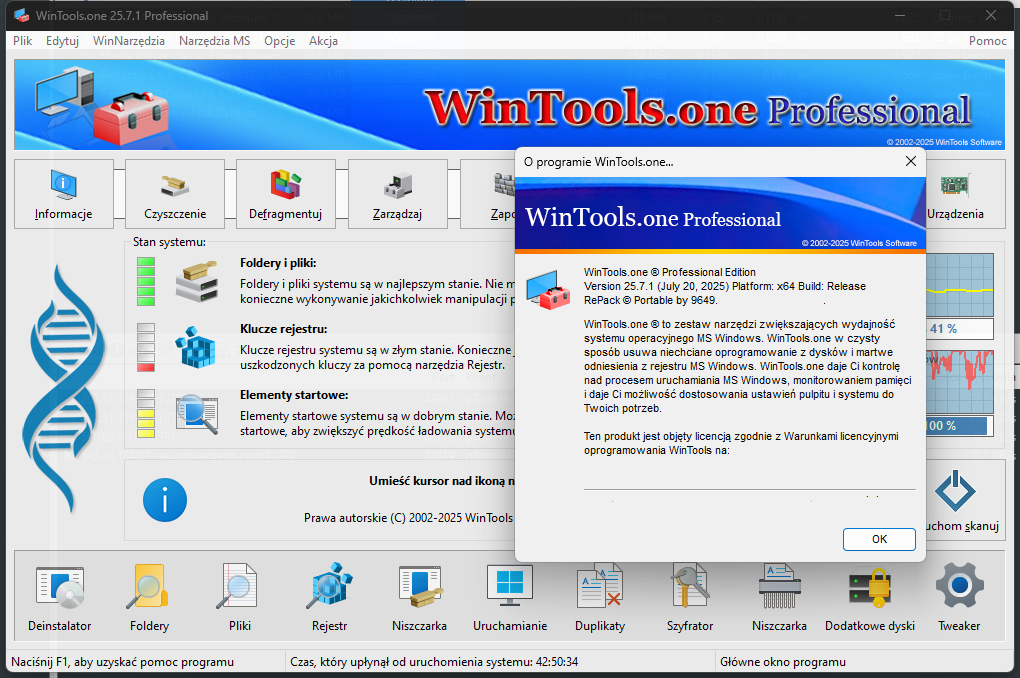This screenshot has height=678, width=1020.
Task: Open the Narzędzia MS menu
Action: point(215,40)
